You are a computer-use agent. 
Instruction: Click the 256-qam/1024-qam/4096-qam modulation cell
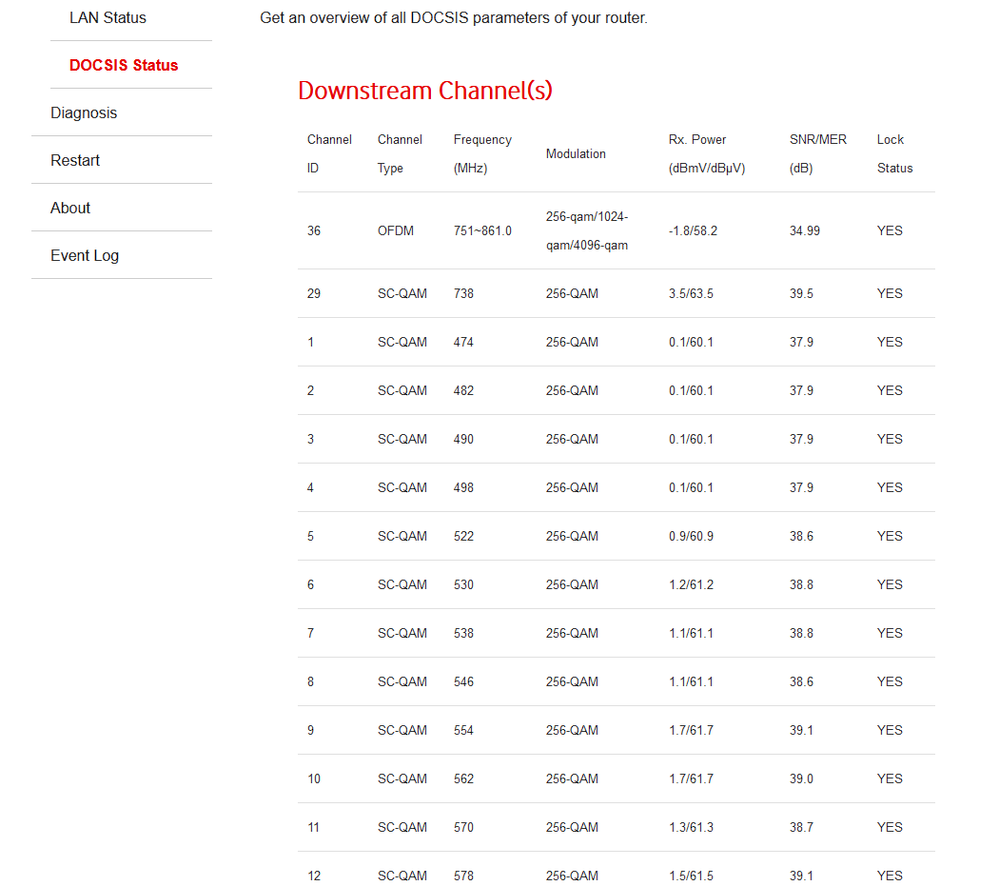(x=587, y=231)
